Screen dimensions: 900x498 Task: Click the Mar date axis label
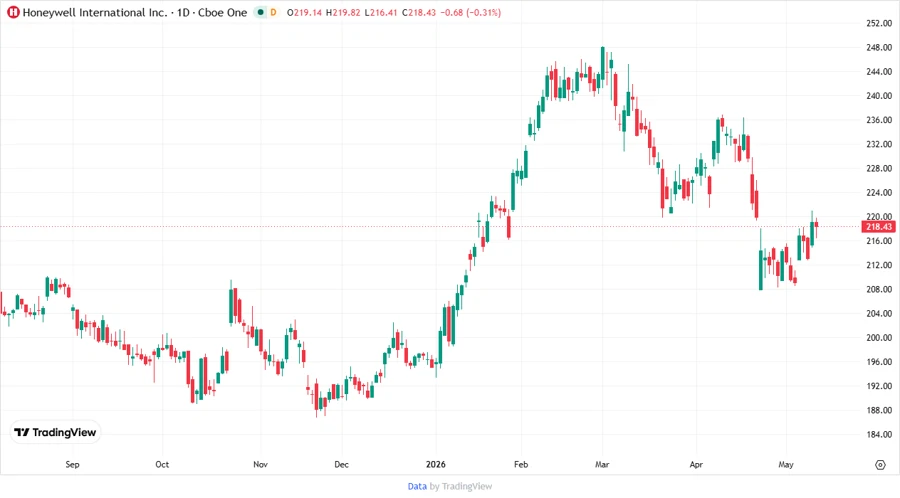coord(602,464)
